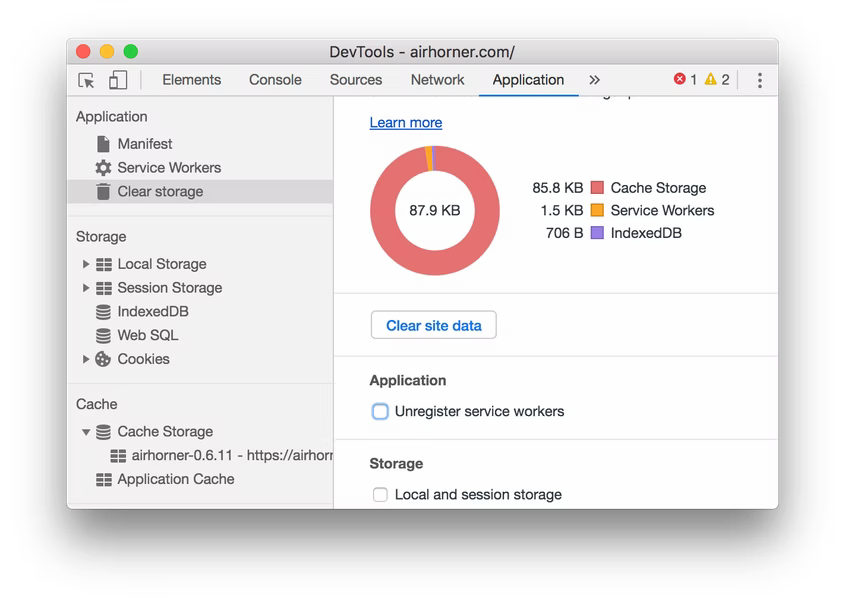Click the airhorner-0.6.11 cache grid icon
The image size is (845, 604).
[x=118, y=456]
